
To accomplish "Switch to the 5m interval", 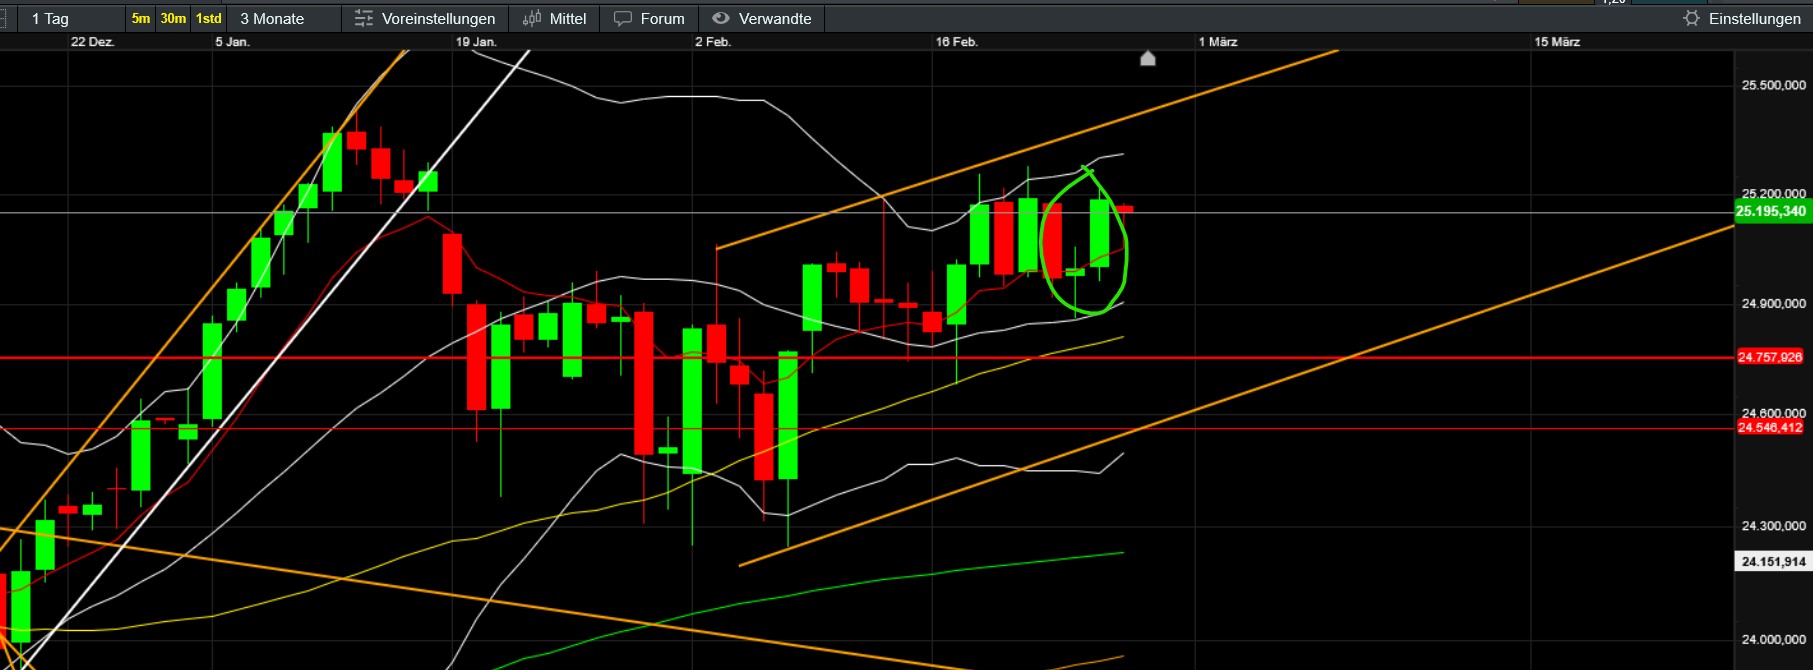I will click(x=141, y=19).
